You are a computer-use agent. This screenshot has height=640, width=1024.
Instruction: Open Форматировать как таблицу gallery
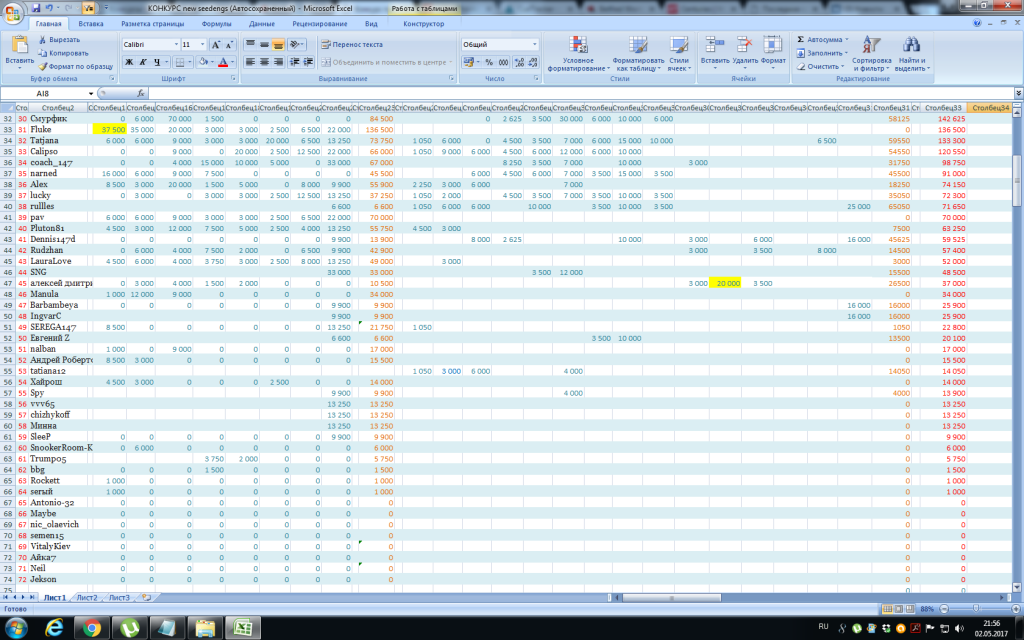point(638,54)
